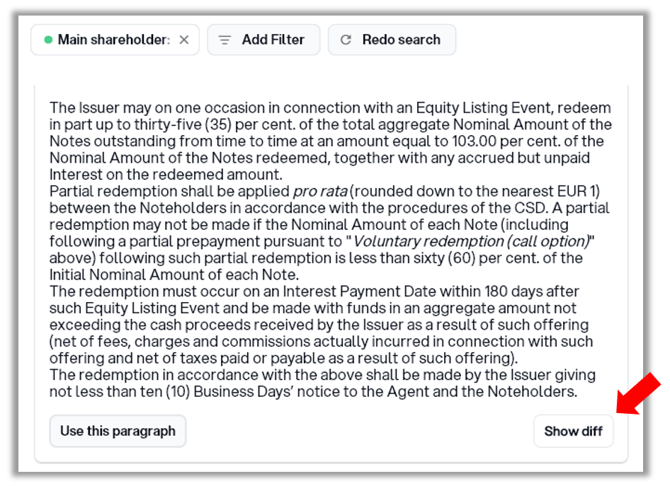Click the filter lines icon

[225, 40]
